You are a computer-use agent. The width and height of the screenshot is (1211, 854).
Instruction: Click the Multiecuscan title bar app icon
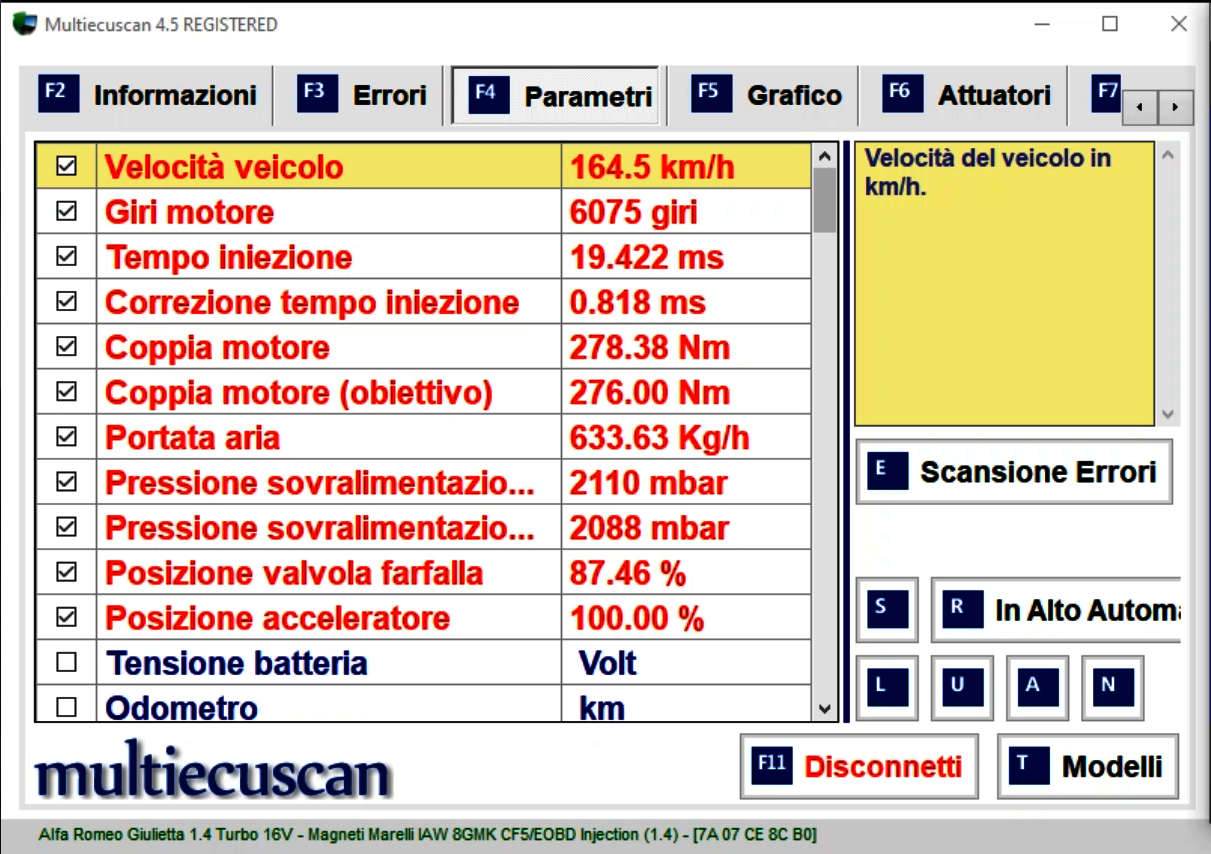pos(24,24)
